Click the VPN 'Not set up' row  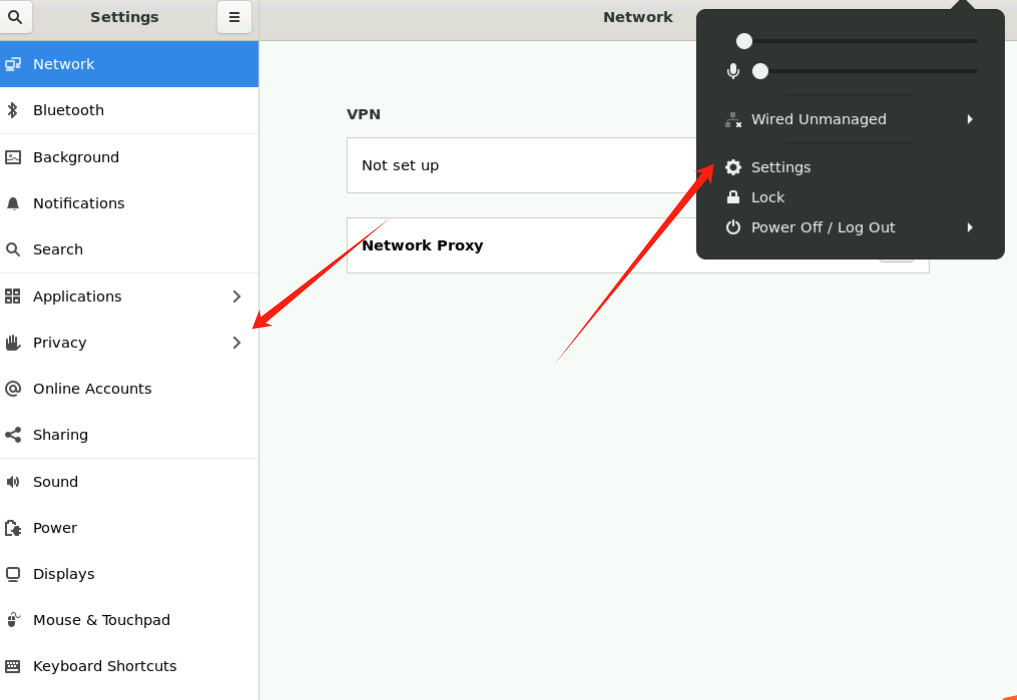coord(521,165)
